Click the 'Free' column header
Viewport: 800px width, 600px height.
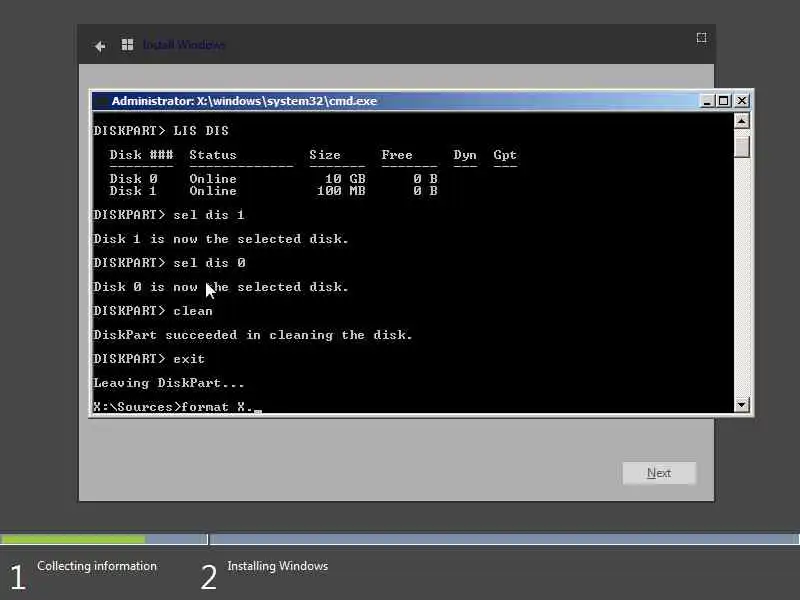[397, 155]
